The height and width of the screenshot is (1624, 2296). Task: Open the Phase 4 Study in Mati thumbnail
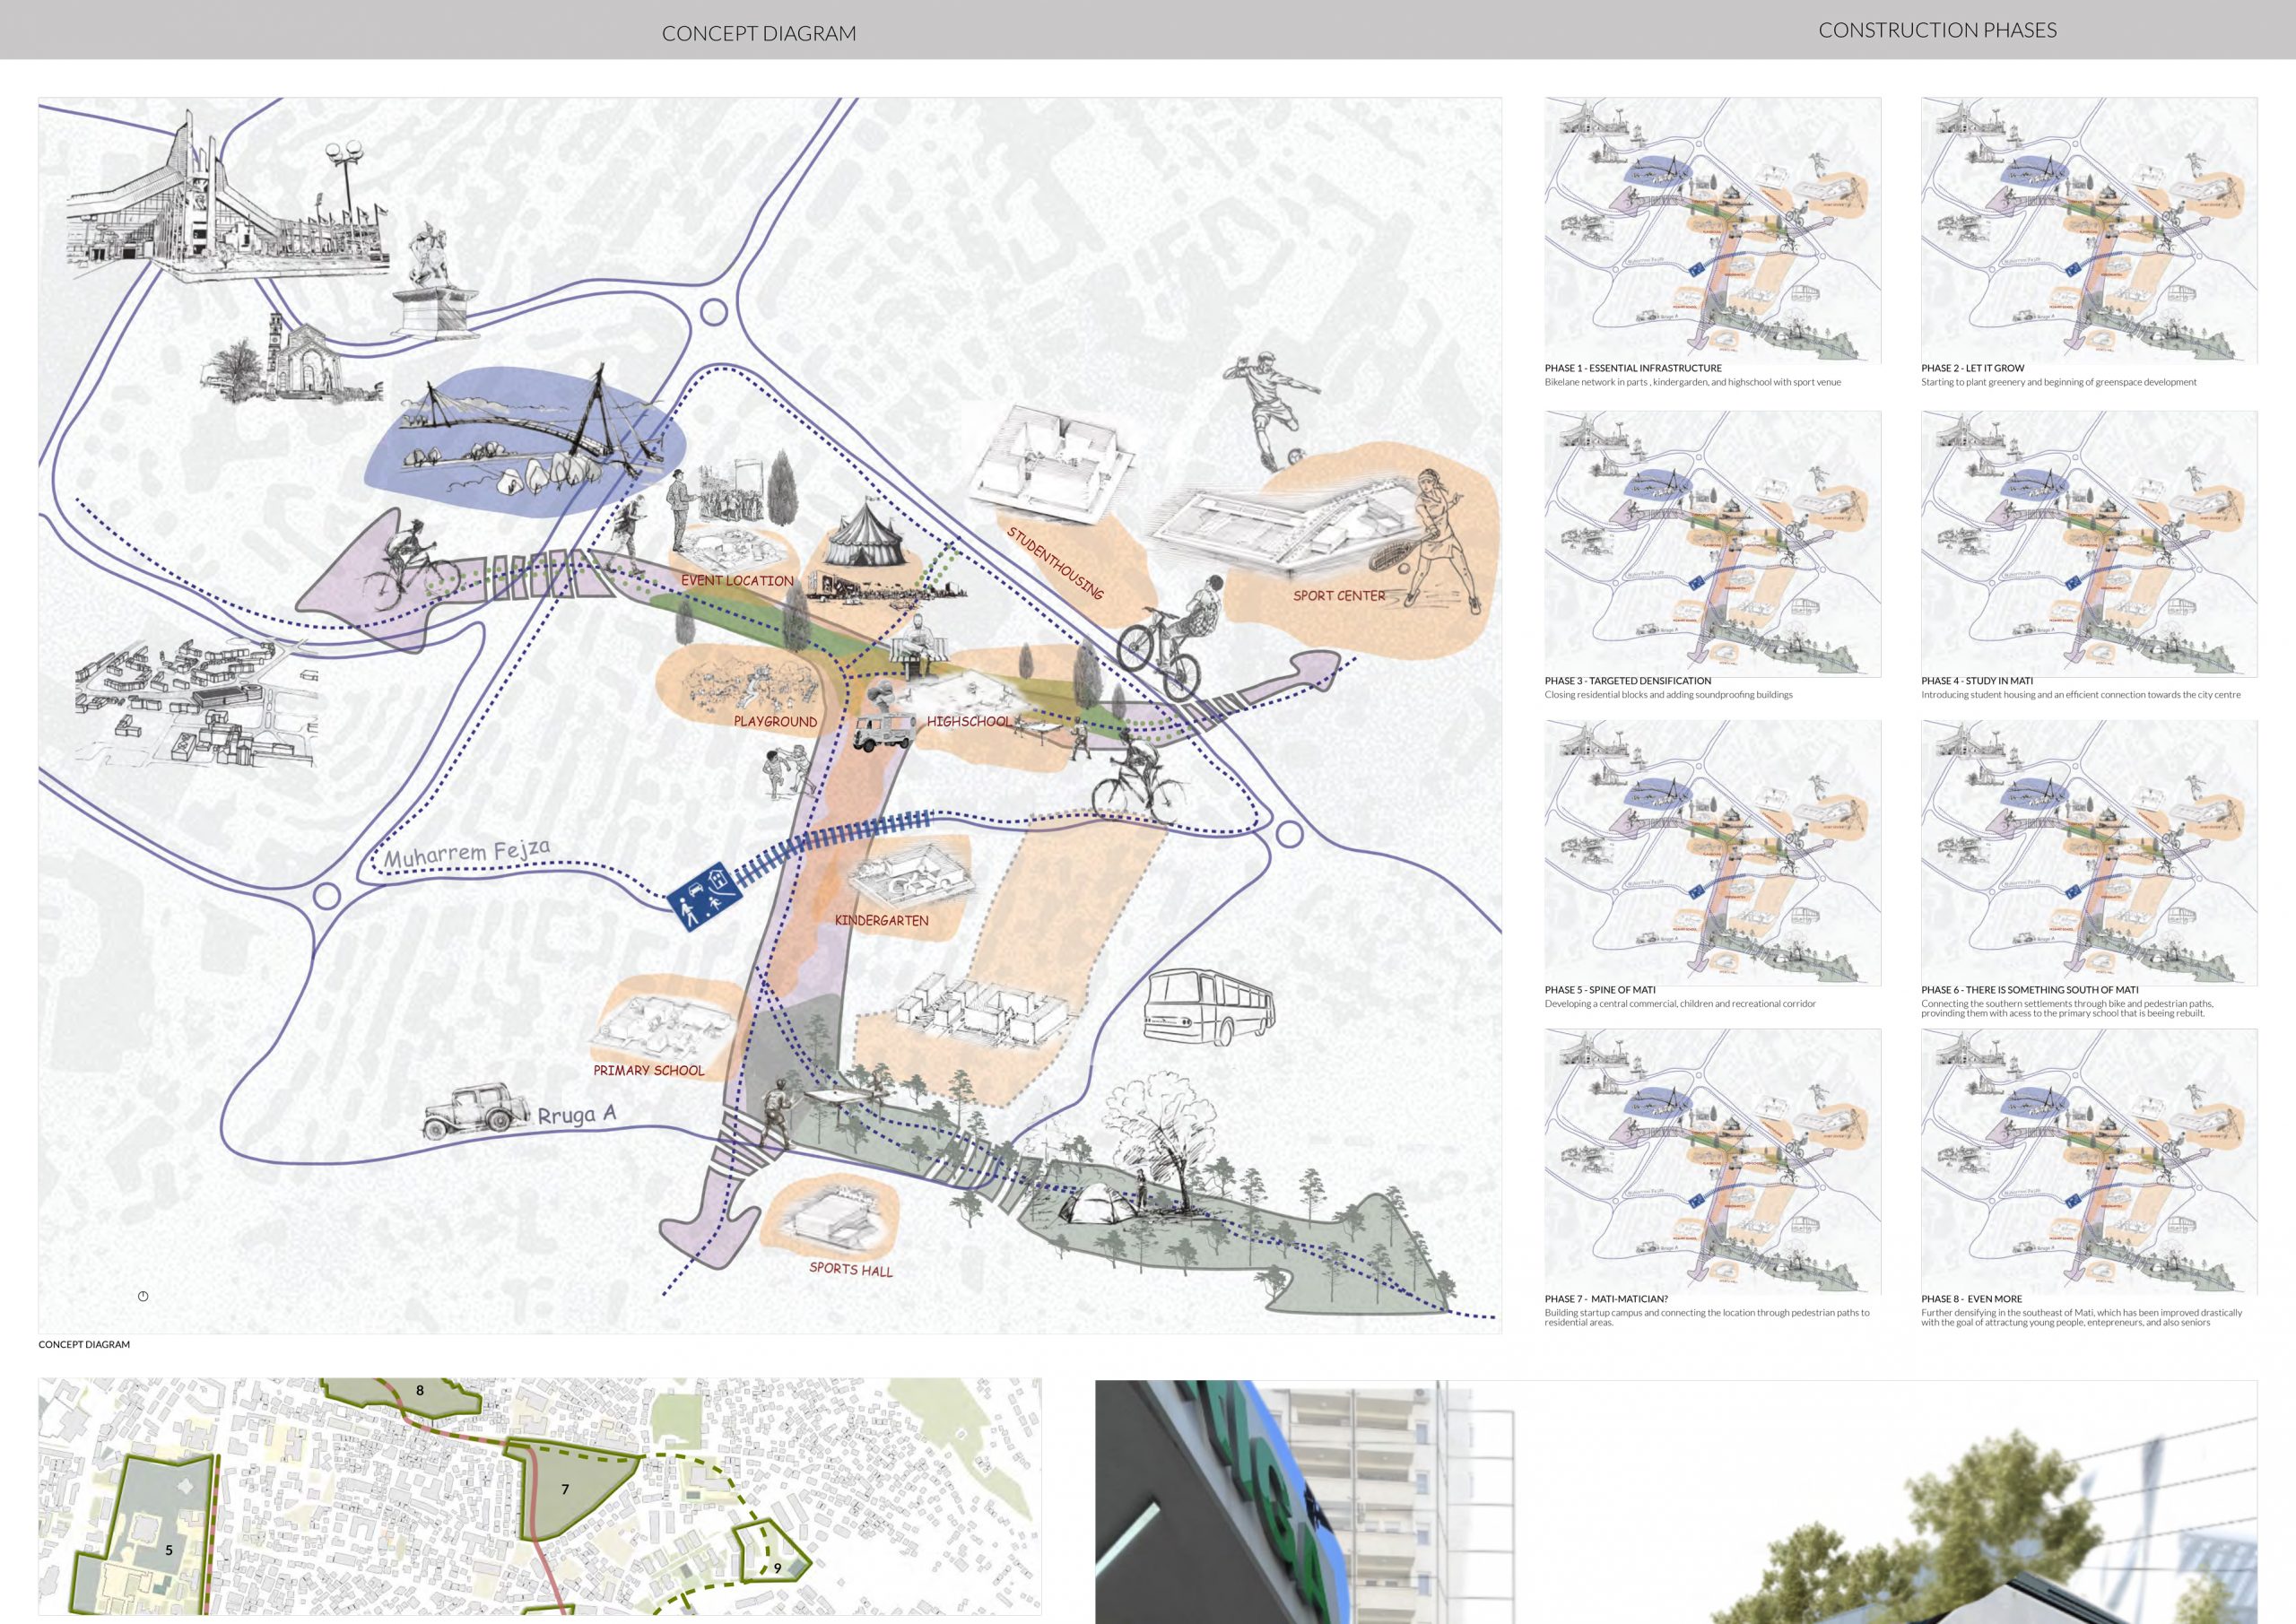point(2088,543)
